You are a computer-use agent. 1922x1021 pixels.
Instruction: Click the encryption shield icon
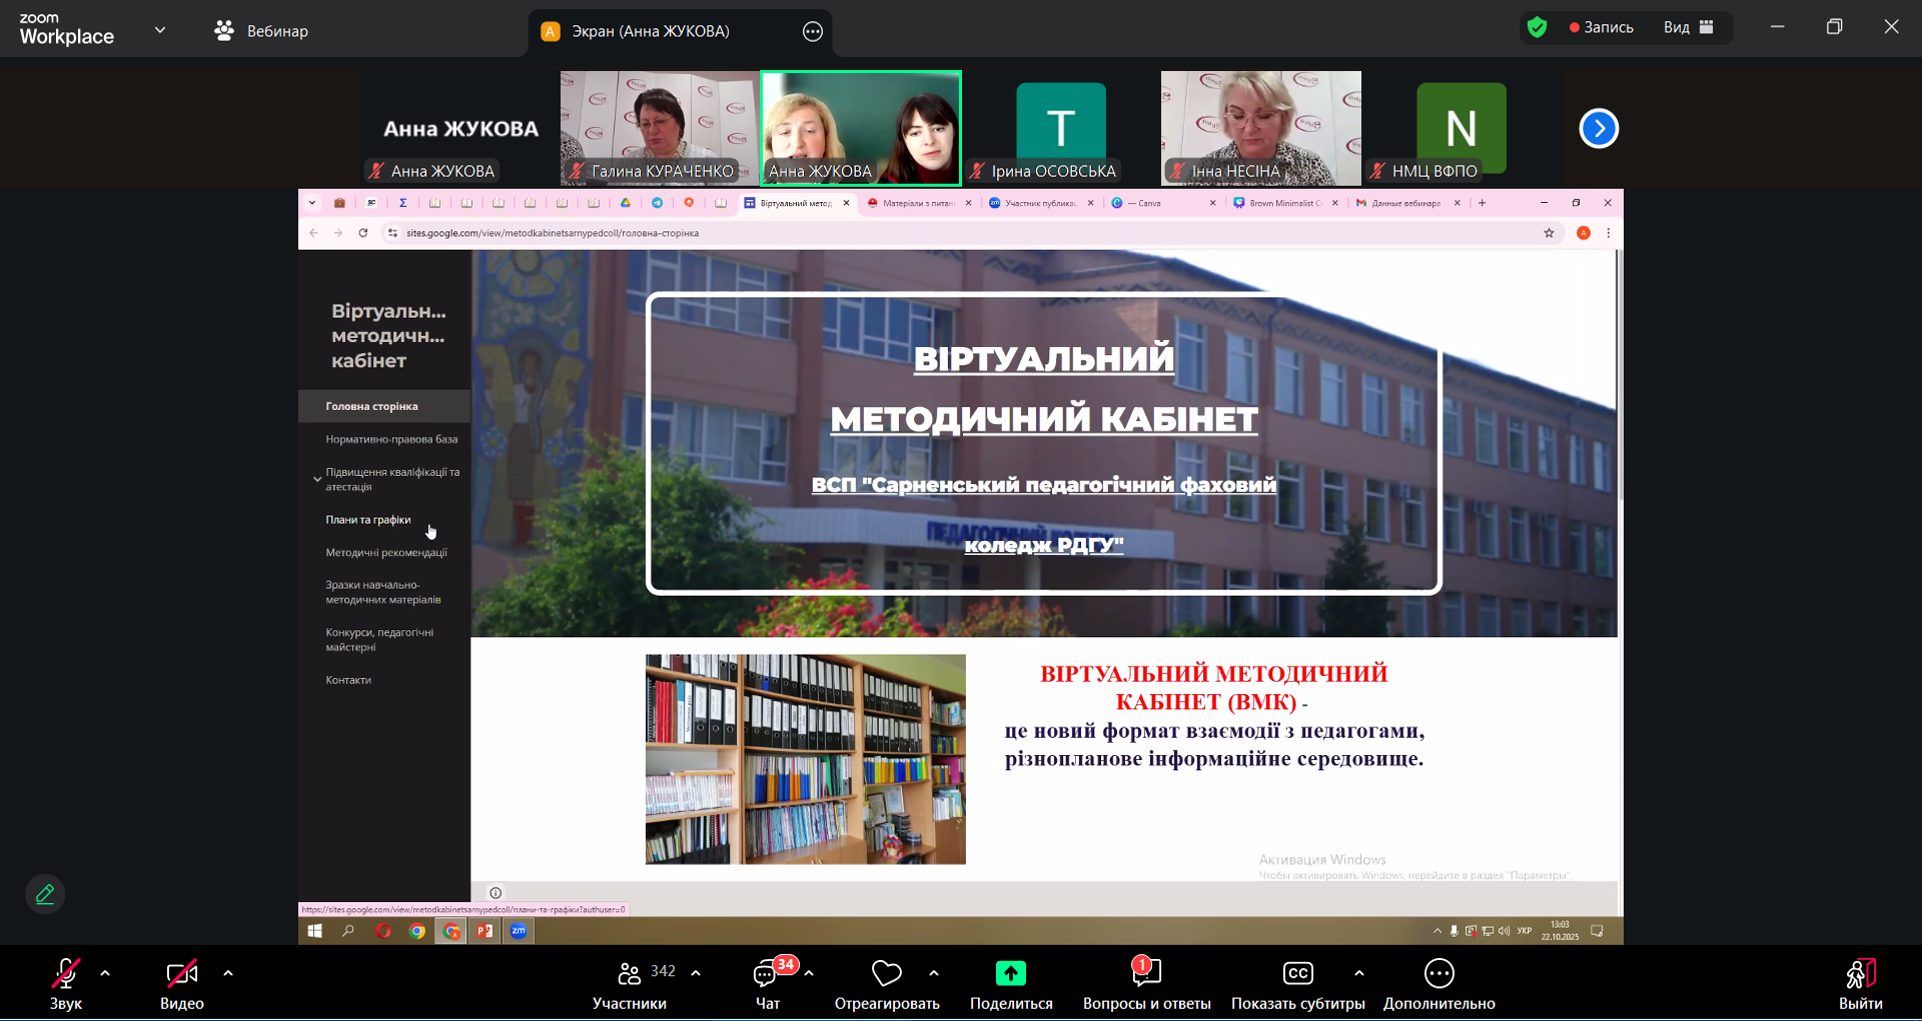tap(1537, 28)
